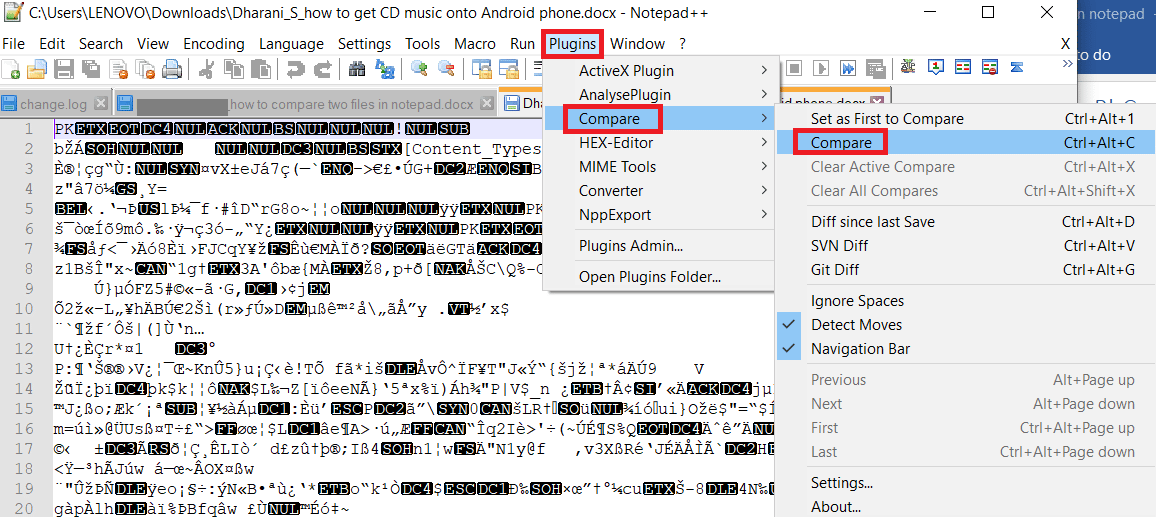Viewport: 1156px width, 517px height.
Task: Open the Language menu
Action: click(x=291, y=44)
